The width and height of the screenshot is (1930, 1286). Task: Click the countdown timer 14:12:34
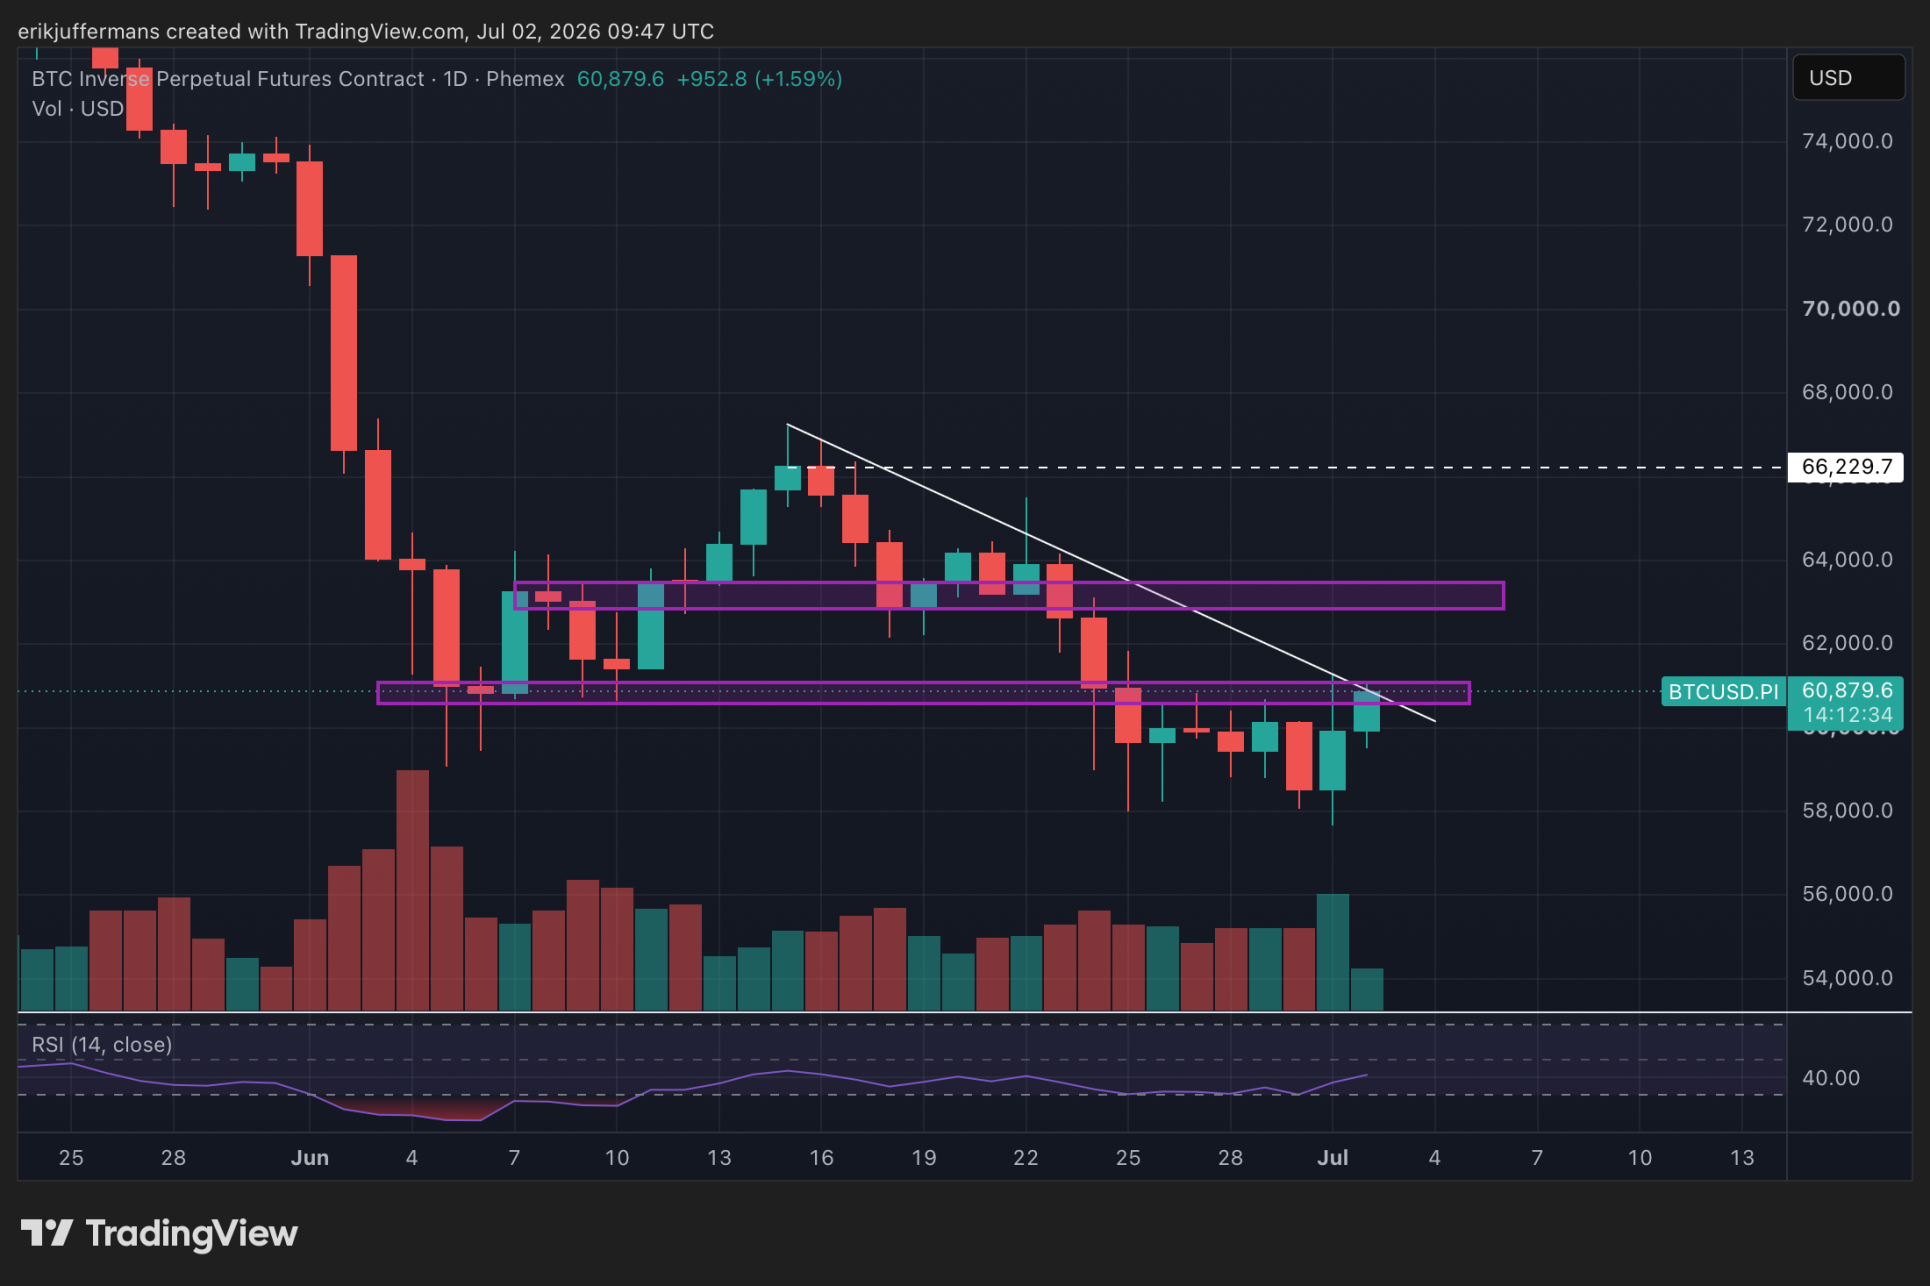pyautogui.click(x=1846, y=715)
